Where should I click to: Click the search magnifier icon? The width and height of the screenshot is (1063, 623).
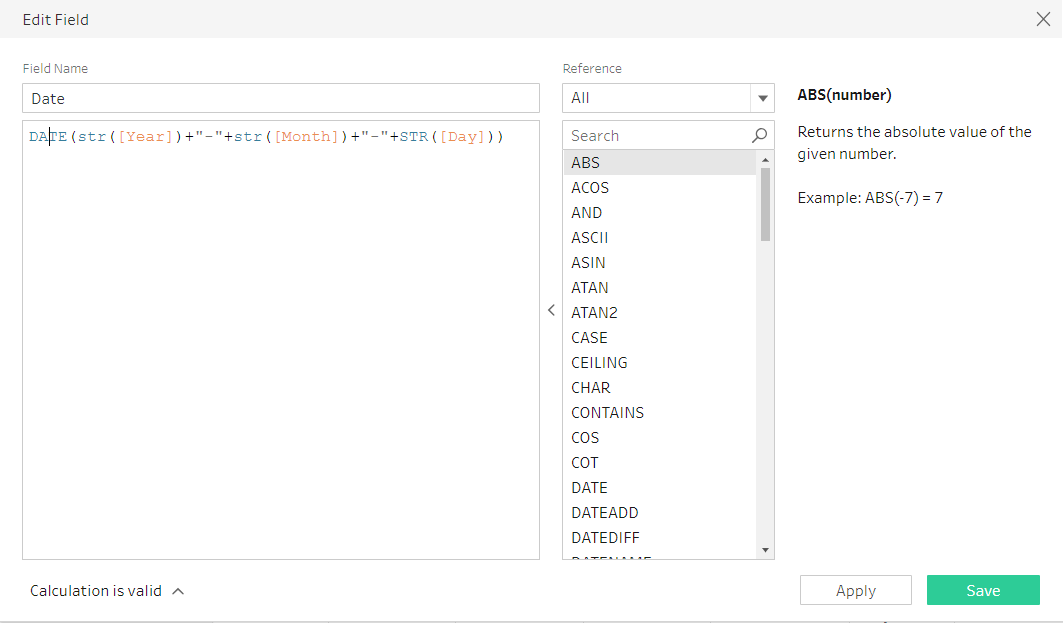coord(760,136)
